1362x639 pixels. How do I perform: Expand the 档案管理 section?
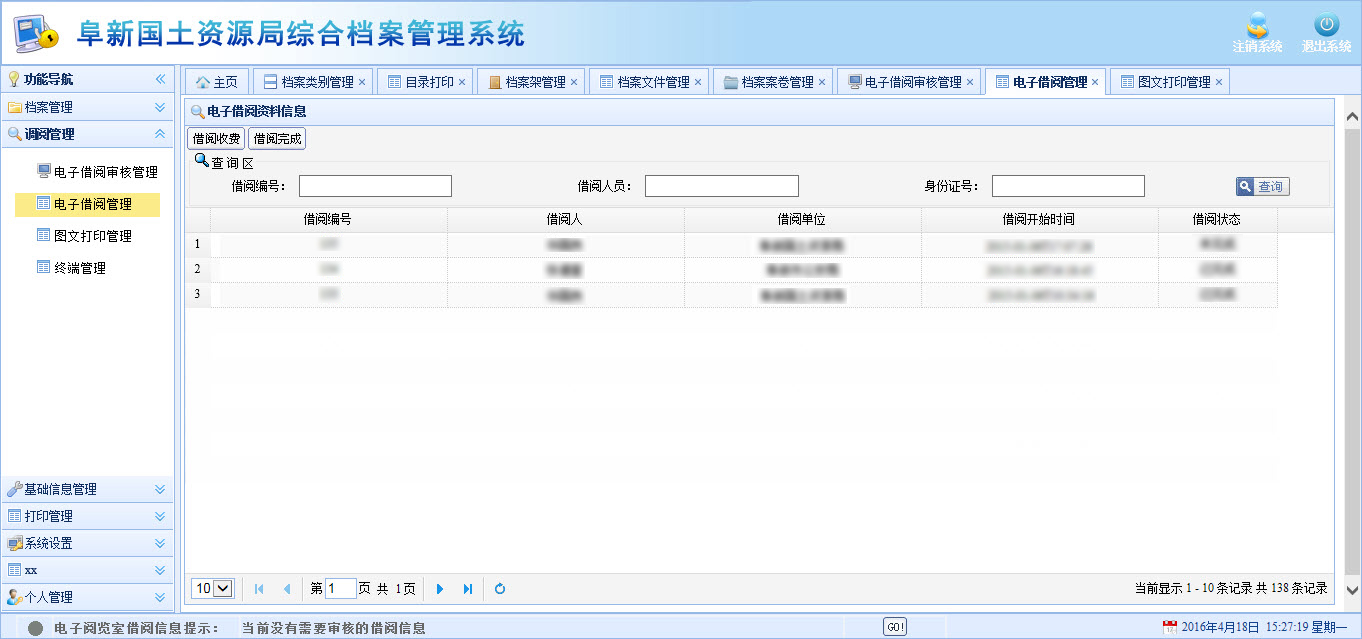160,107
